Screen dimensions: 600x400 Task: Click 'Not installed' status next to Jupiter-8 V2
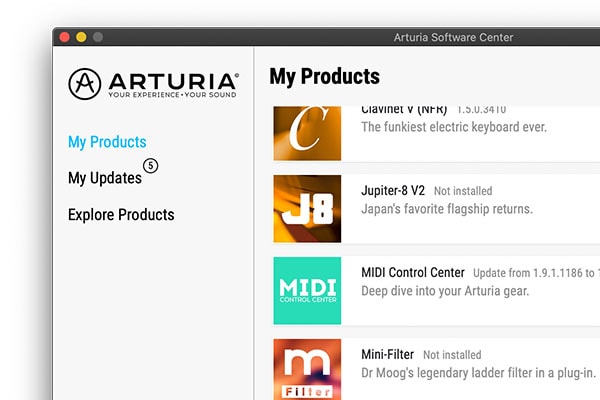[463, 191]
